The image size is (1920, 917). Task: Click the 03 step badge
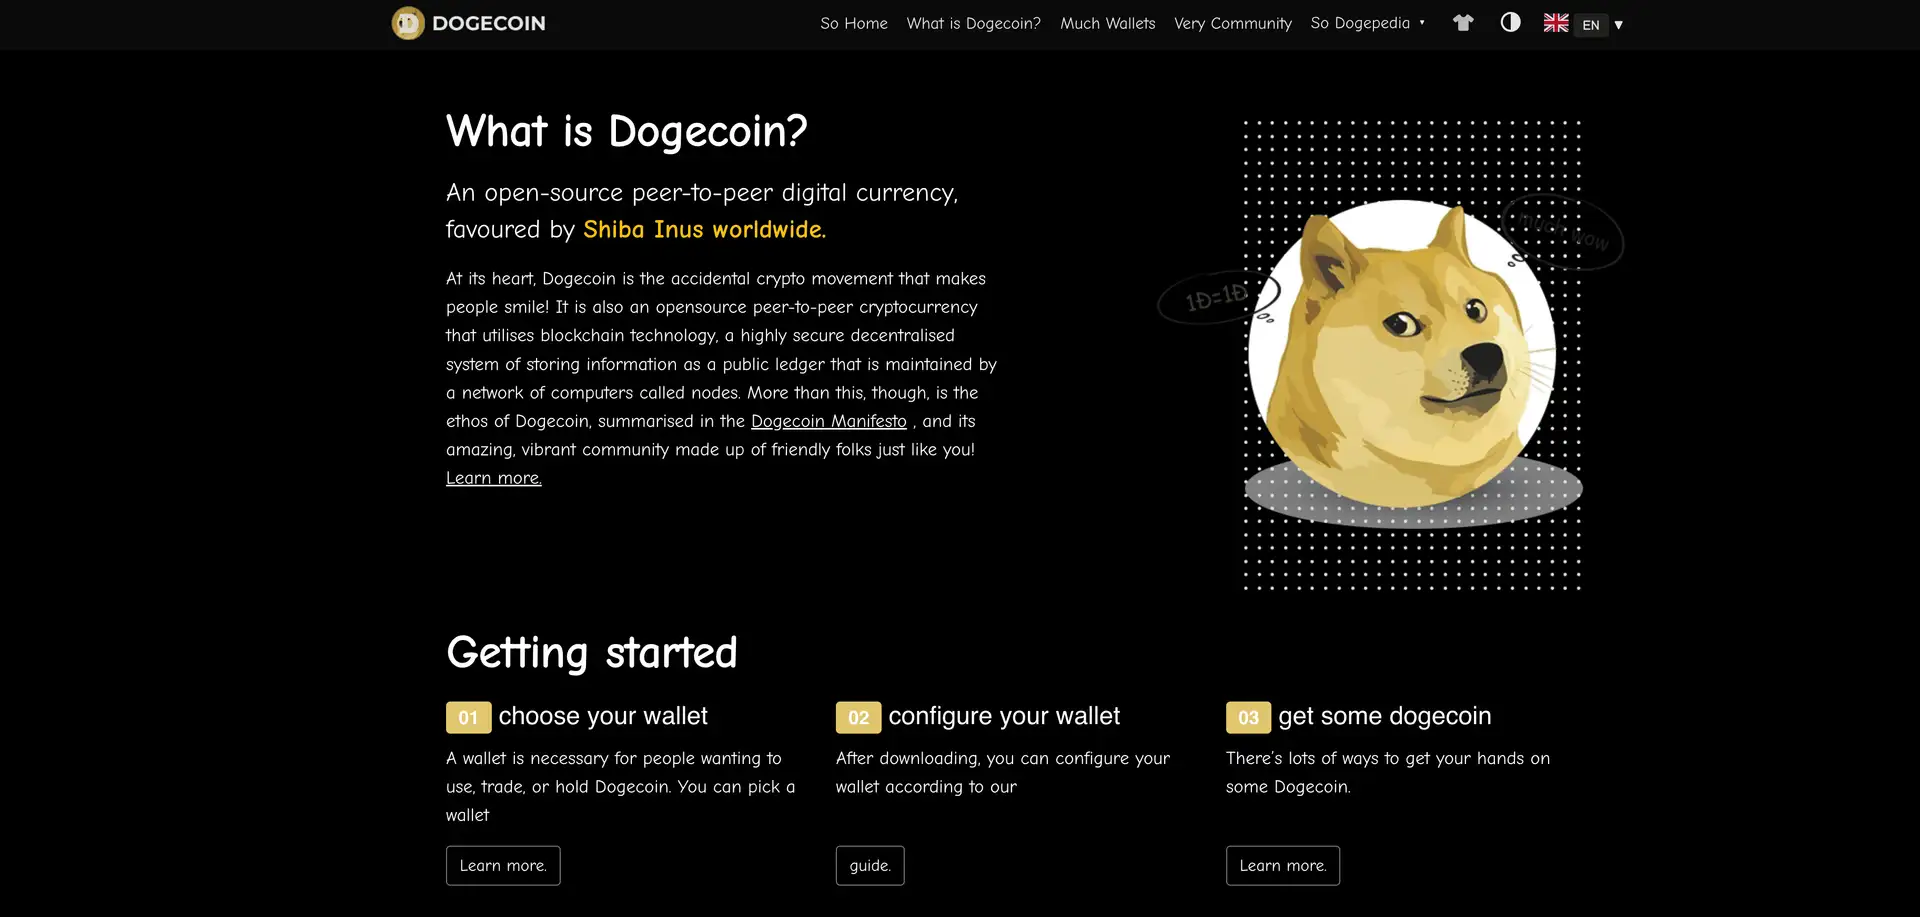click(x=1248, y=717)
